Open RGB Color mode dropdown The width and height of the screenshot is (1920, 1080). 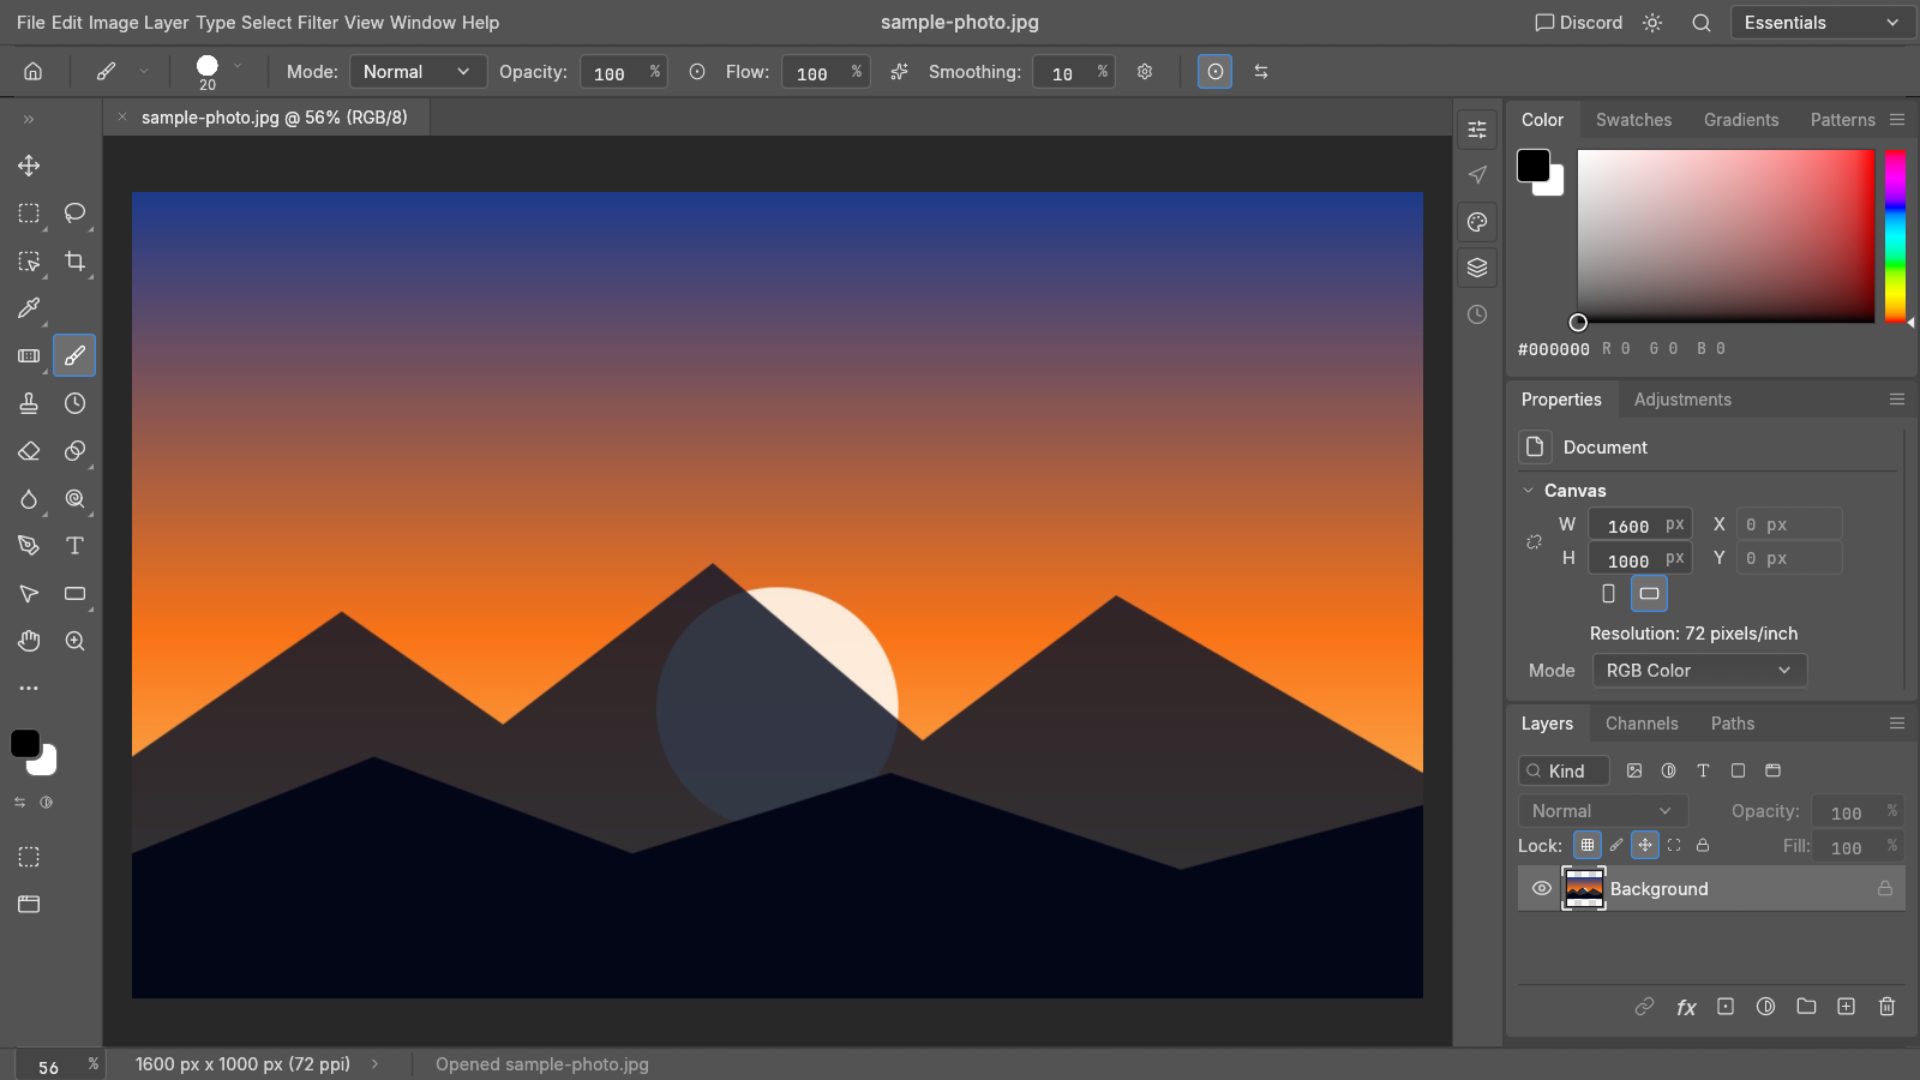(1699, 670)
